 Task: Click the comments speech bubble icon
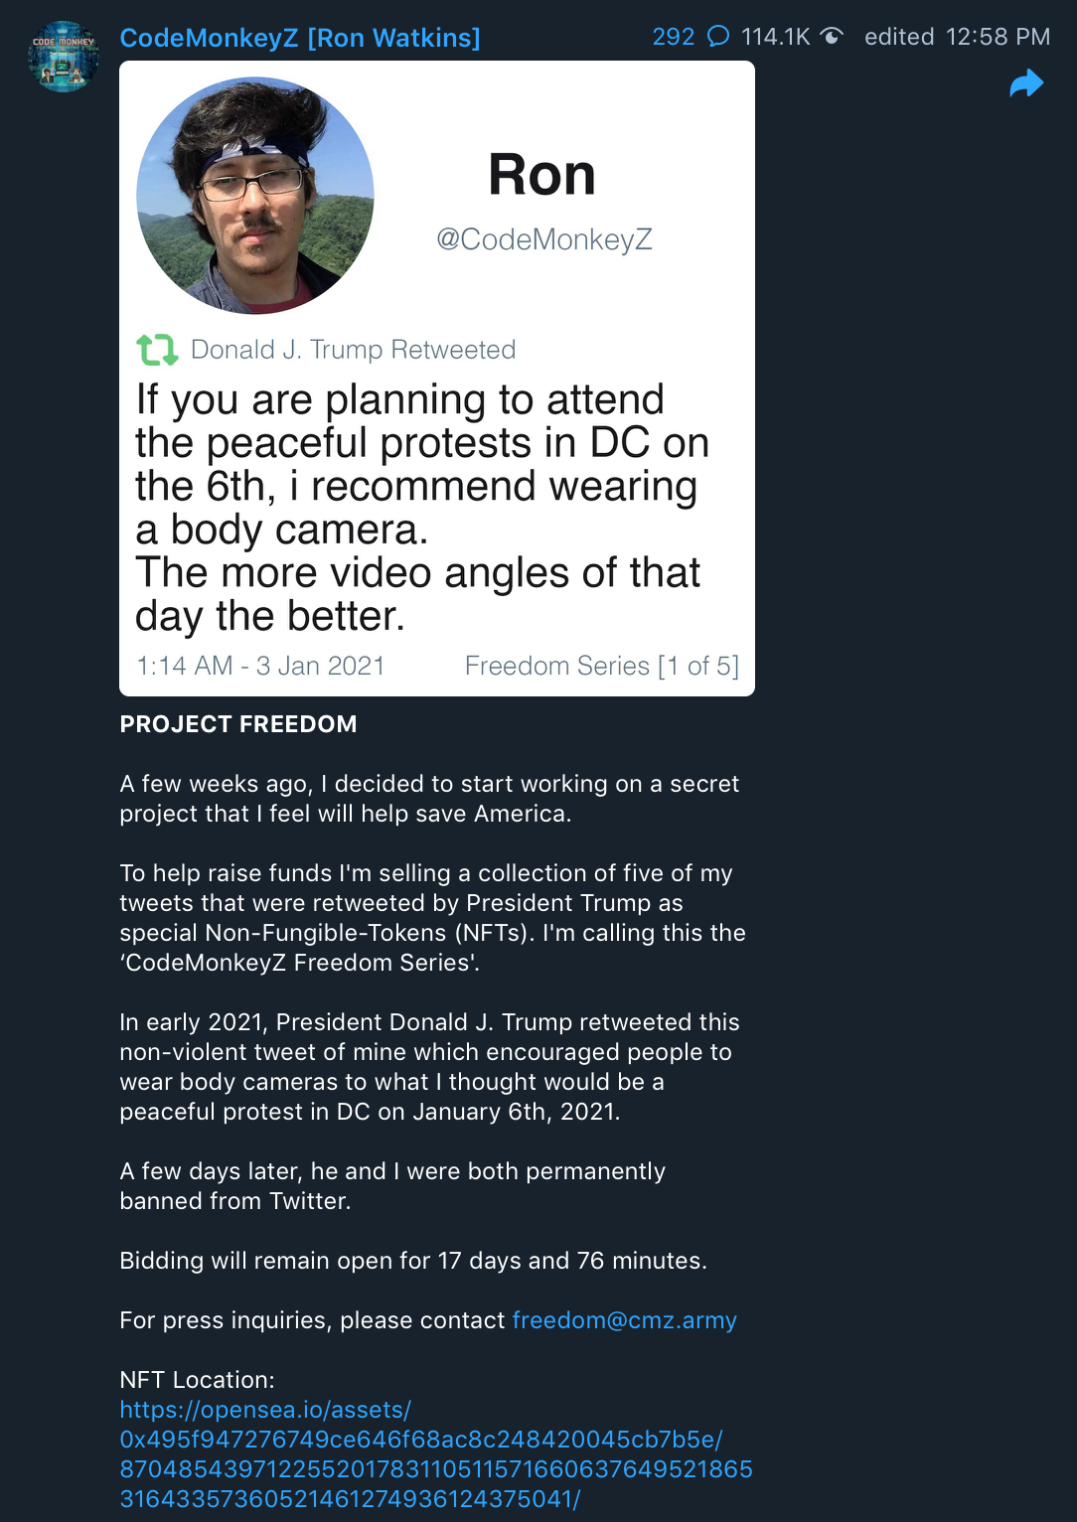click(x=718, y=37)
